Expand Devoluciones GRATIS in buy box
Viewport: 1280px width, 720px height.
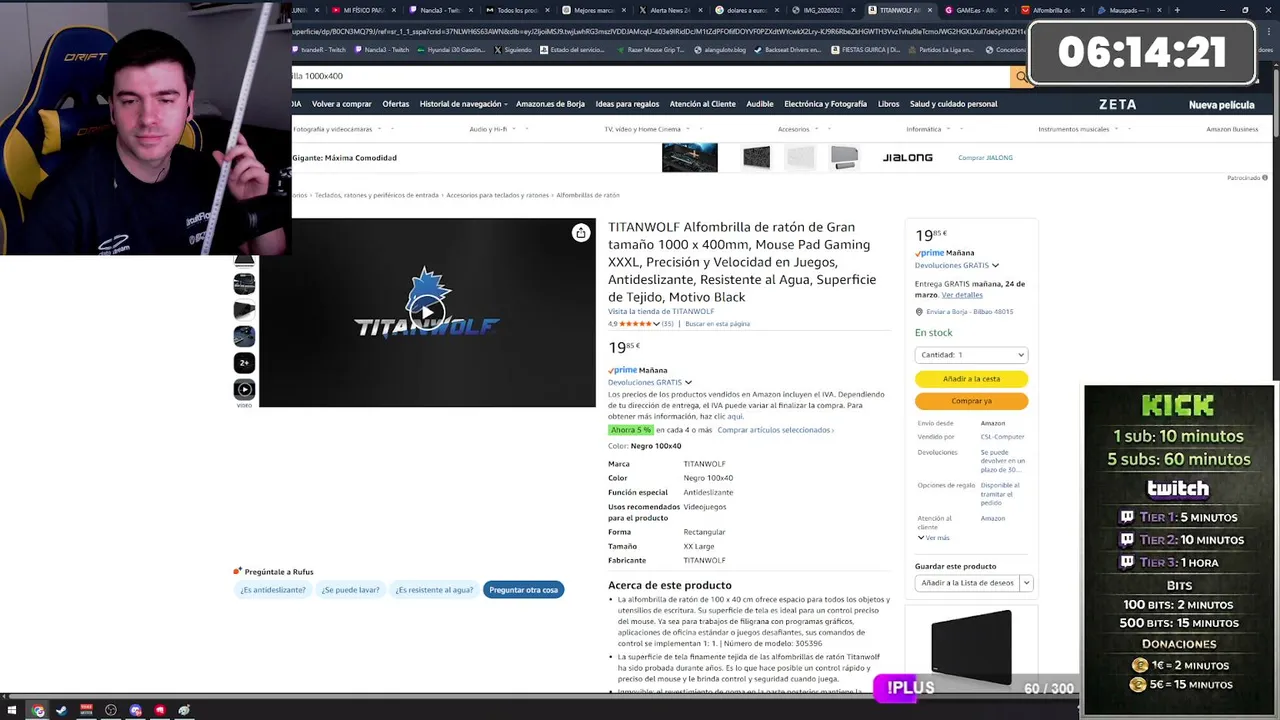click(956, 265)
